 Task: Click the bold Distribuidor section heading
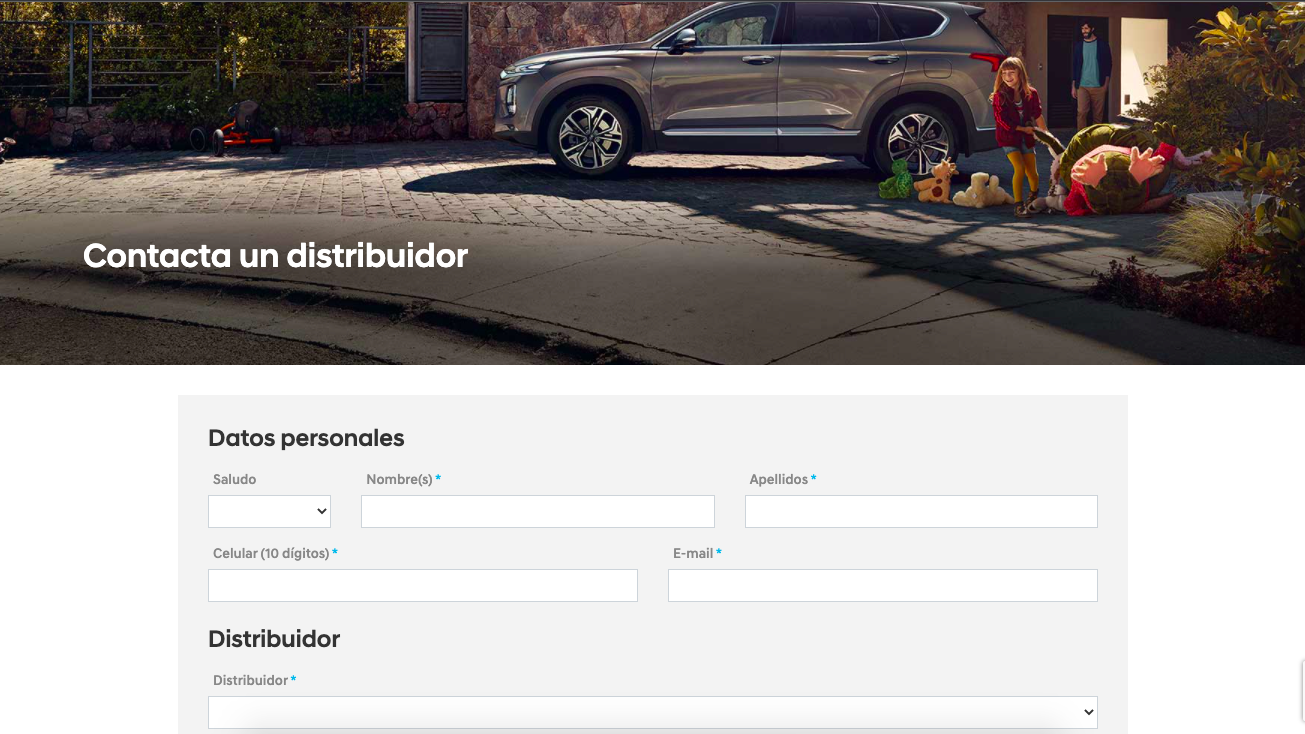point(274,638)
